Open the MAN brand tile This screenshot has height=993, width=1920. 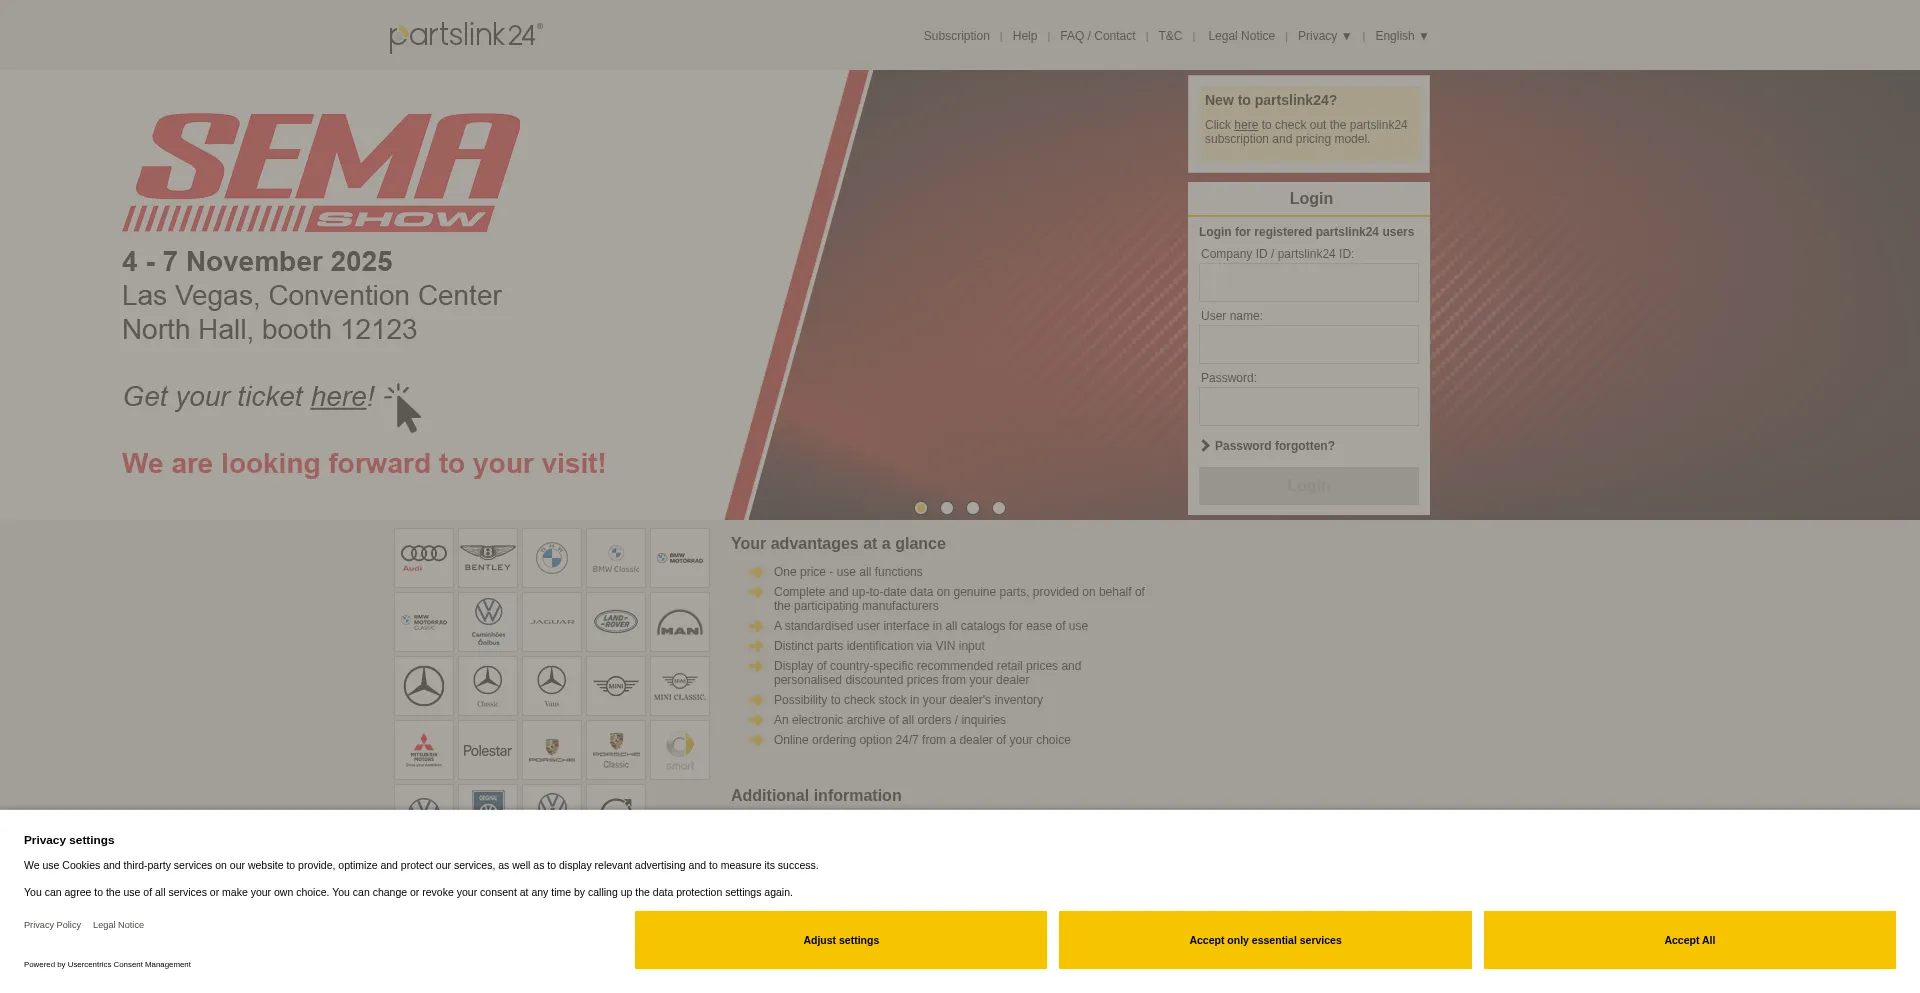point(680,622)
